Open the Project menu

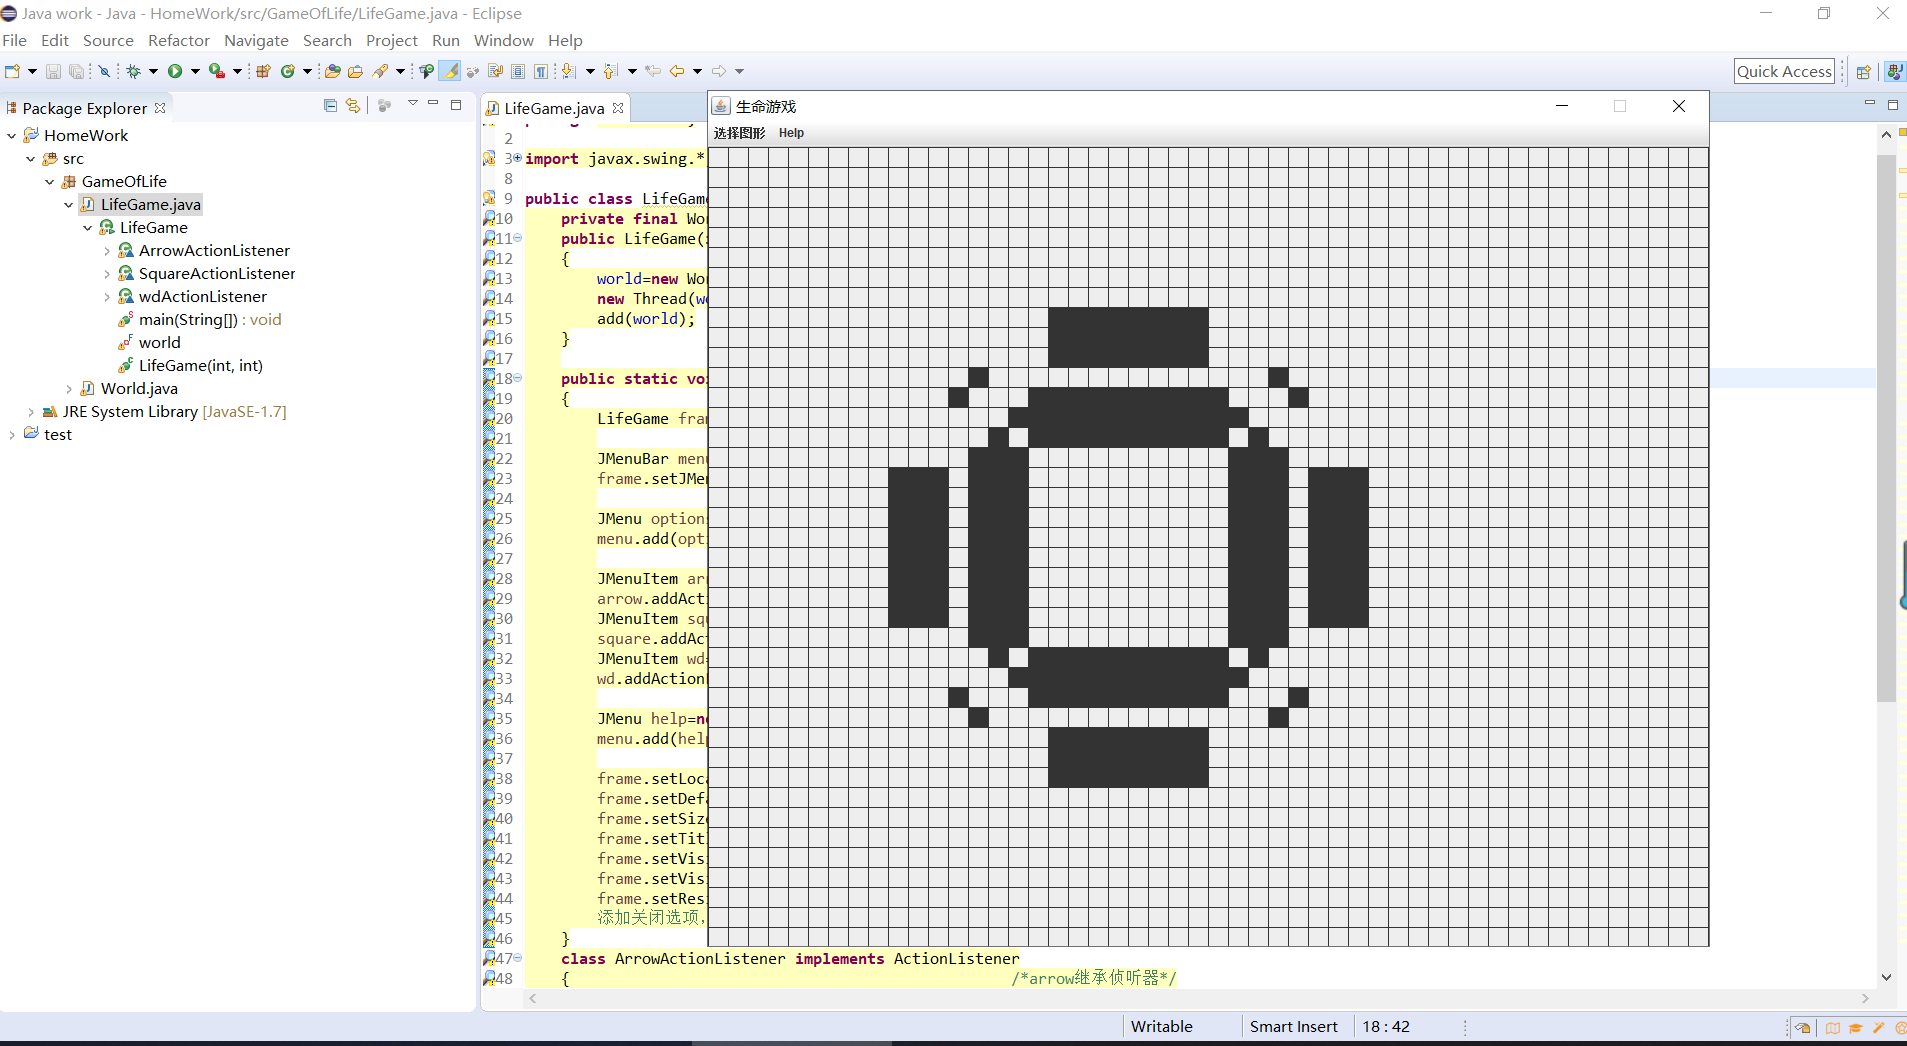[392, 41]
